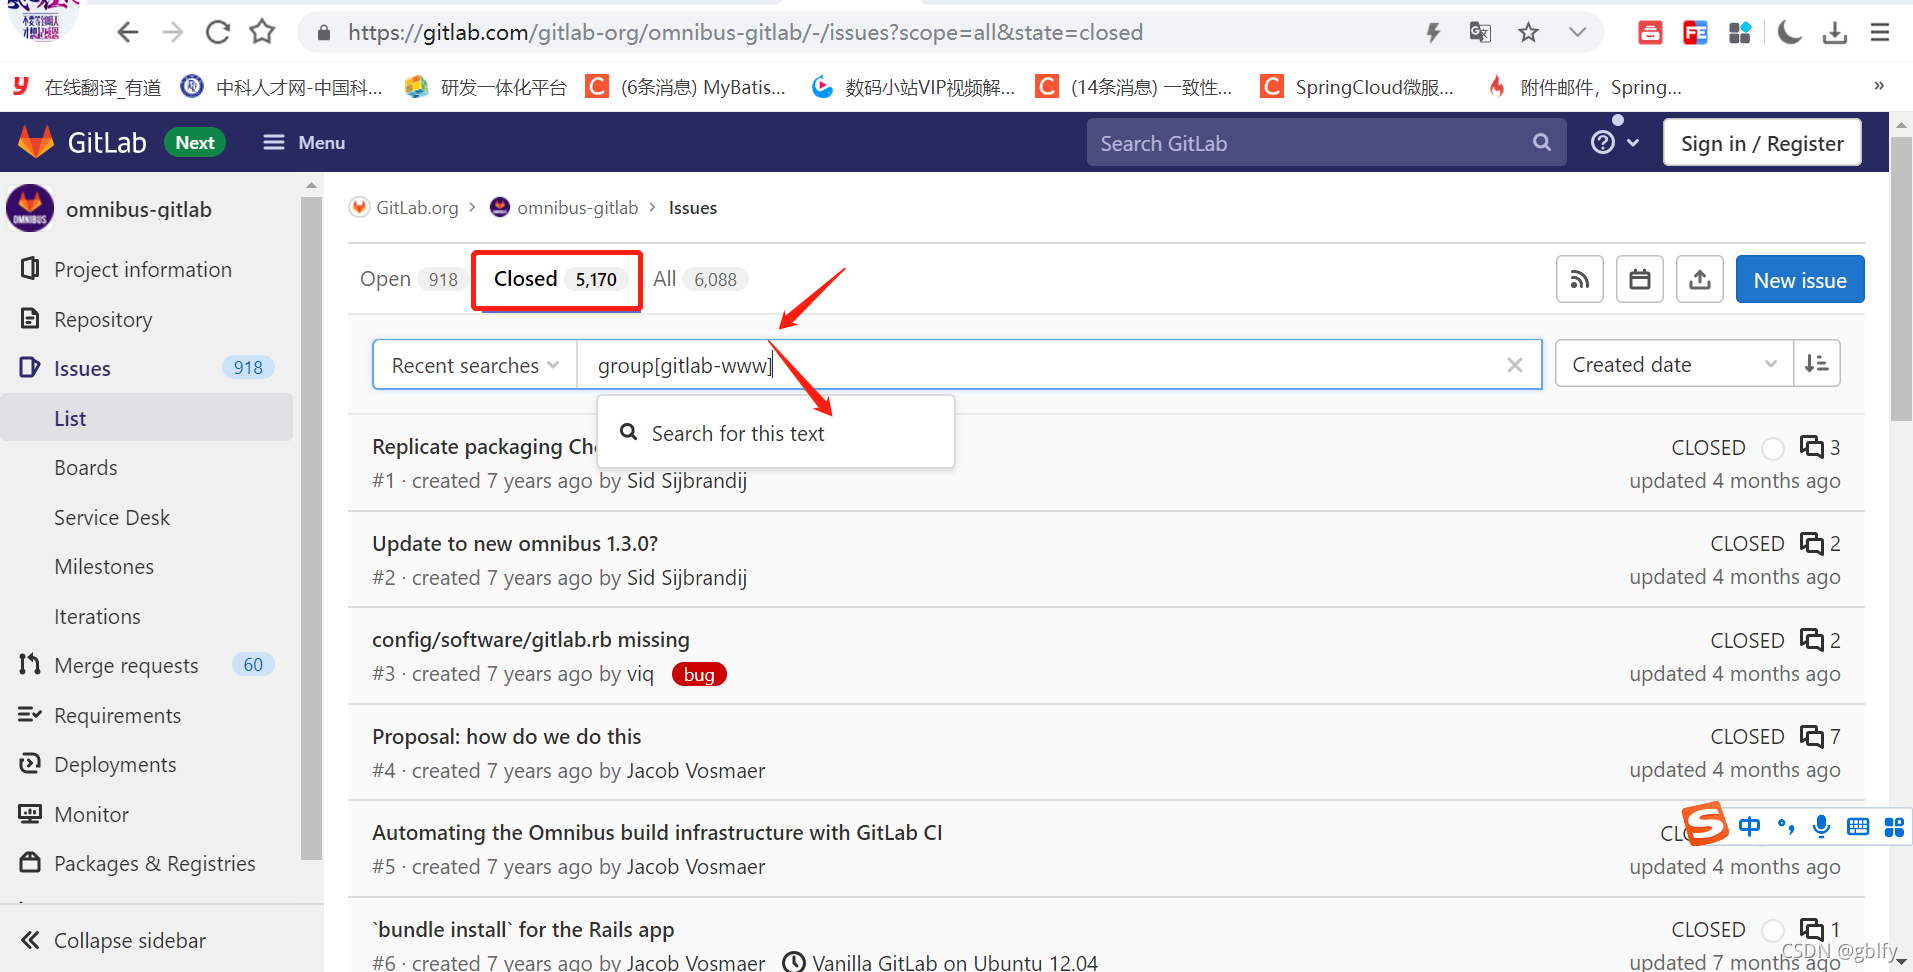Image resolution: width=1913 pixels, height=972 pixels.
Task: Click the browser back arrow
Action: point(127,32)
